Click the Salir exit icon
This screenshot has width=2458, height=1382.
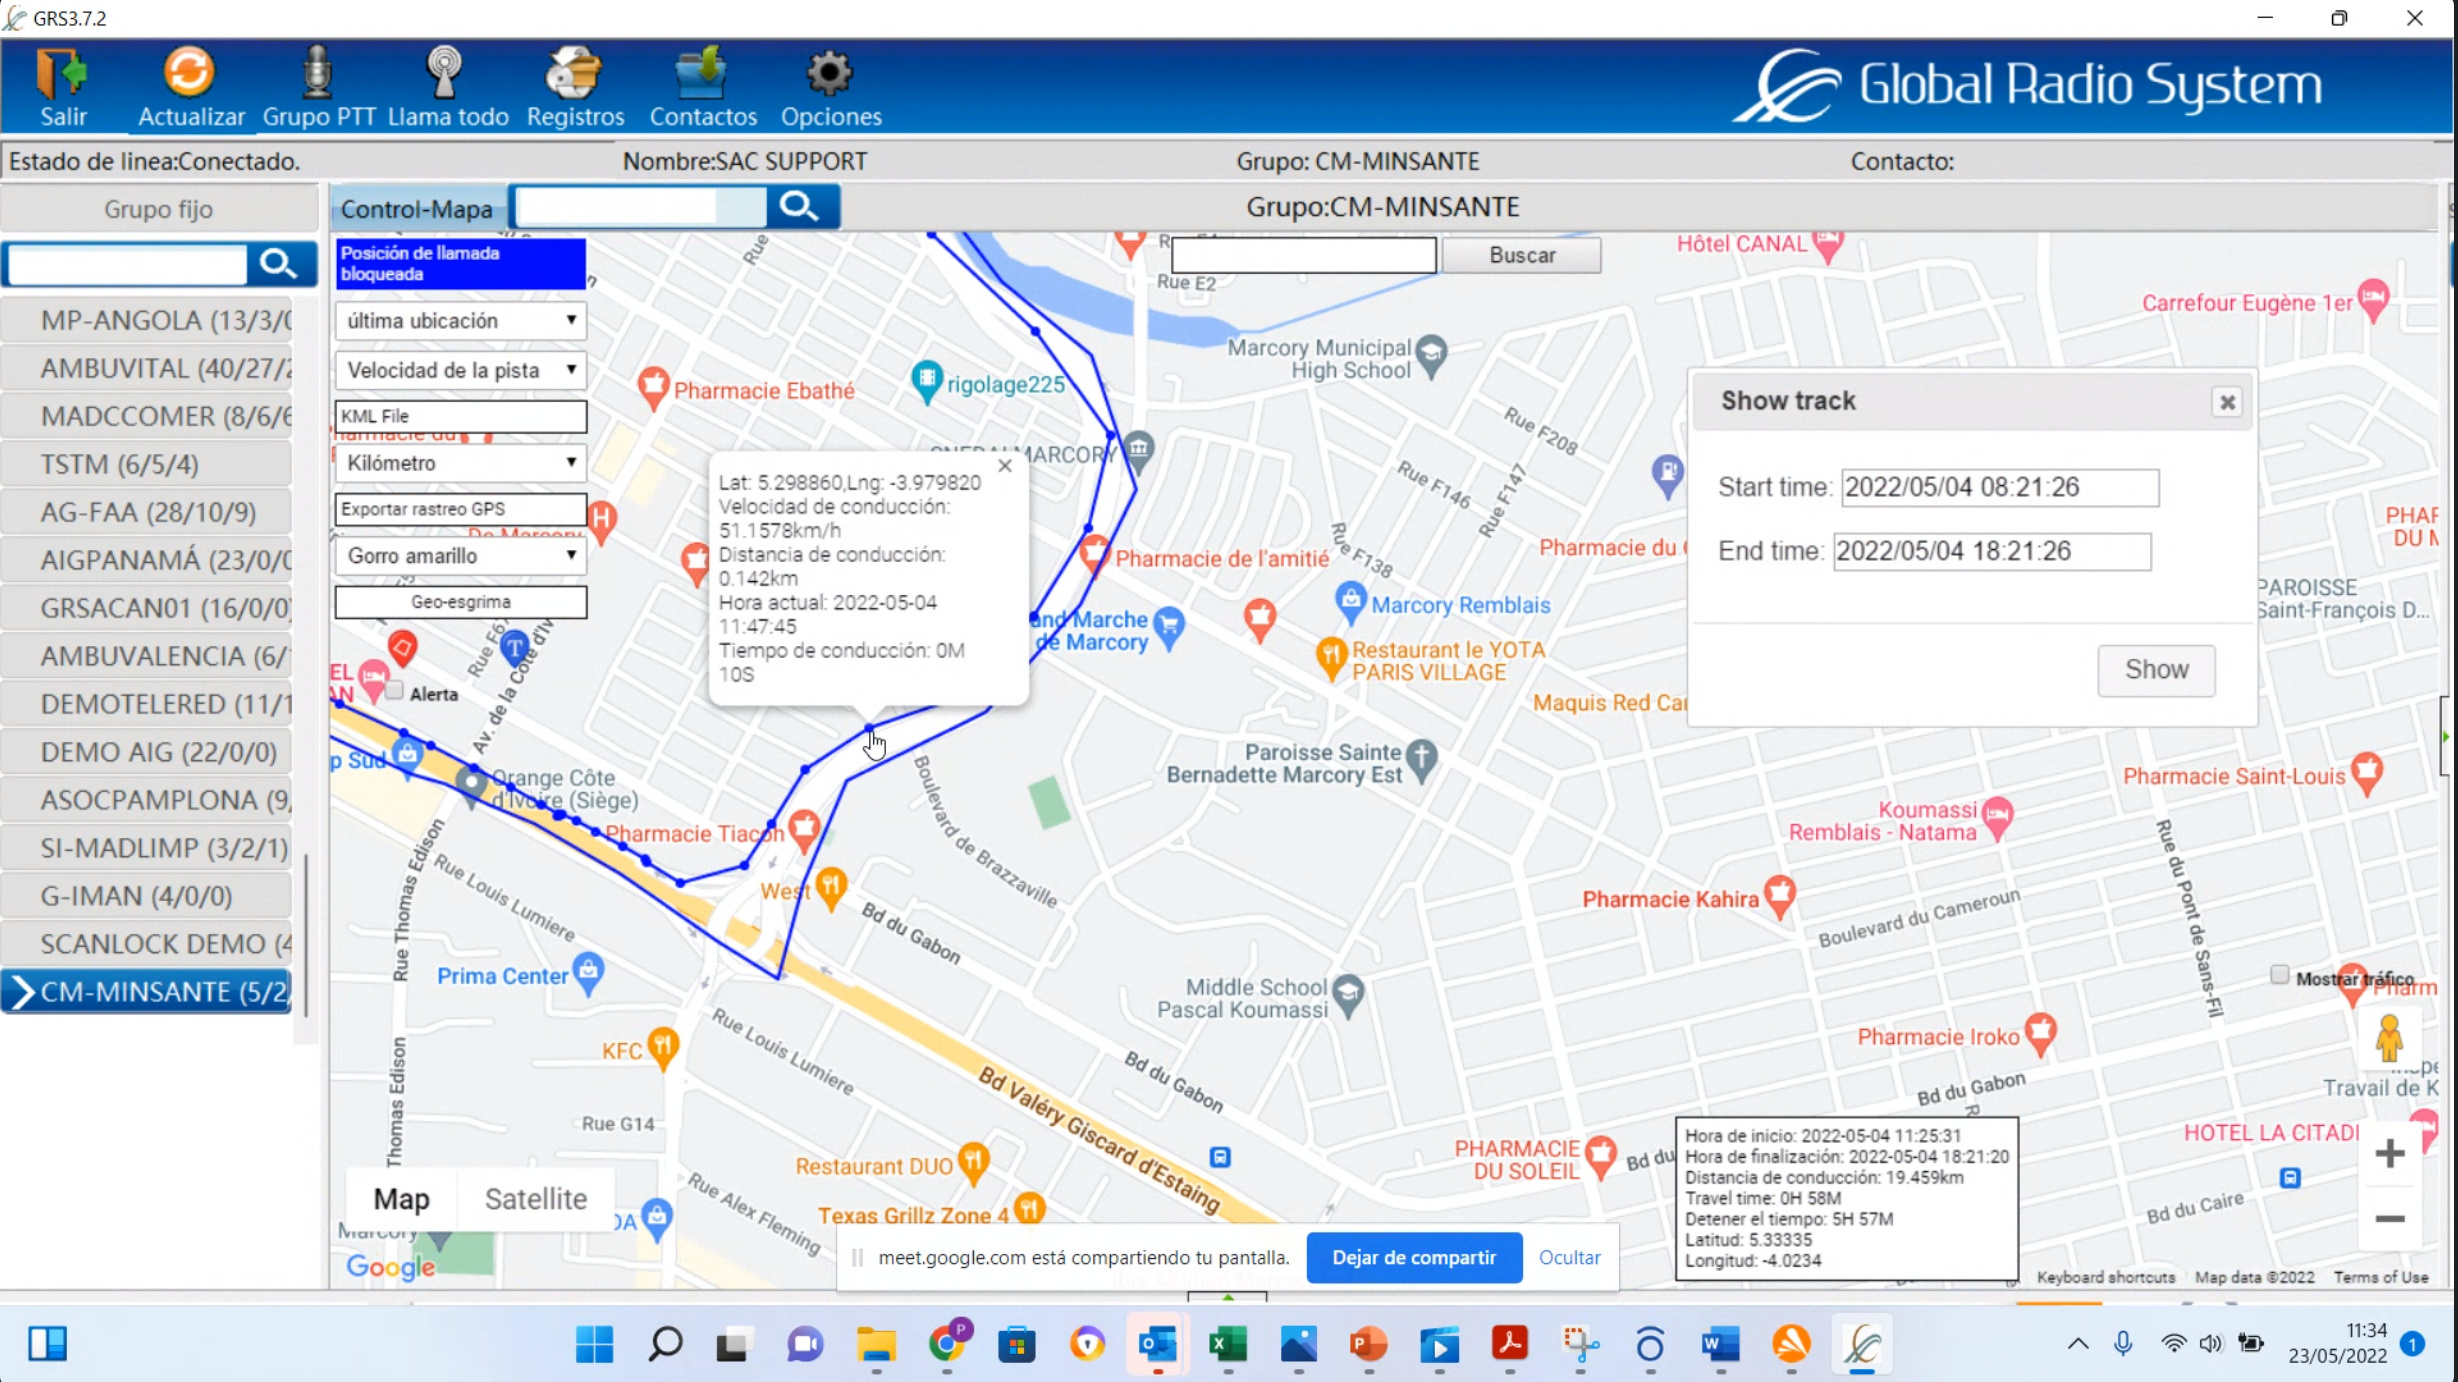tap(62, 74)
